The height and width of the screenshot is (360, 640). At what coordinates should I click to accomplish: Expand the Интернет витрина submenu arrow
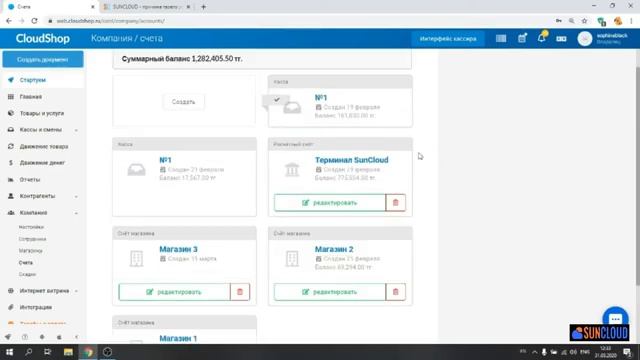click(76, 291)
